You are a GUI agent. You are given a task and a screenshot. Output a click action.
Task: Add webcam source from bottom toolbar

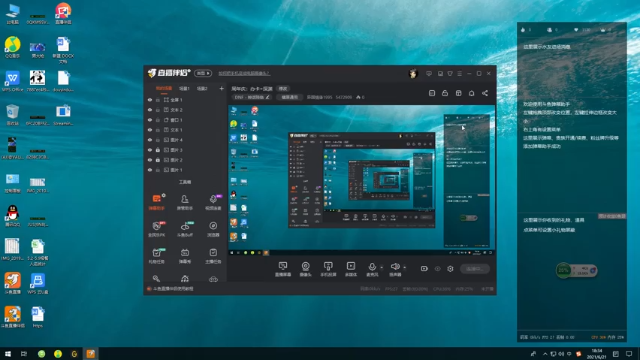[x=305, y=269]
